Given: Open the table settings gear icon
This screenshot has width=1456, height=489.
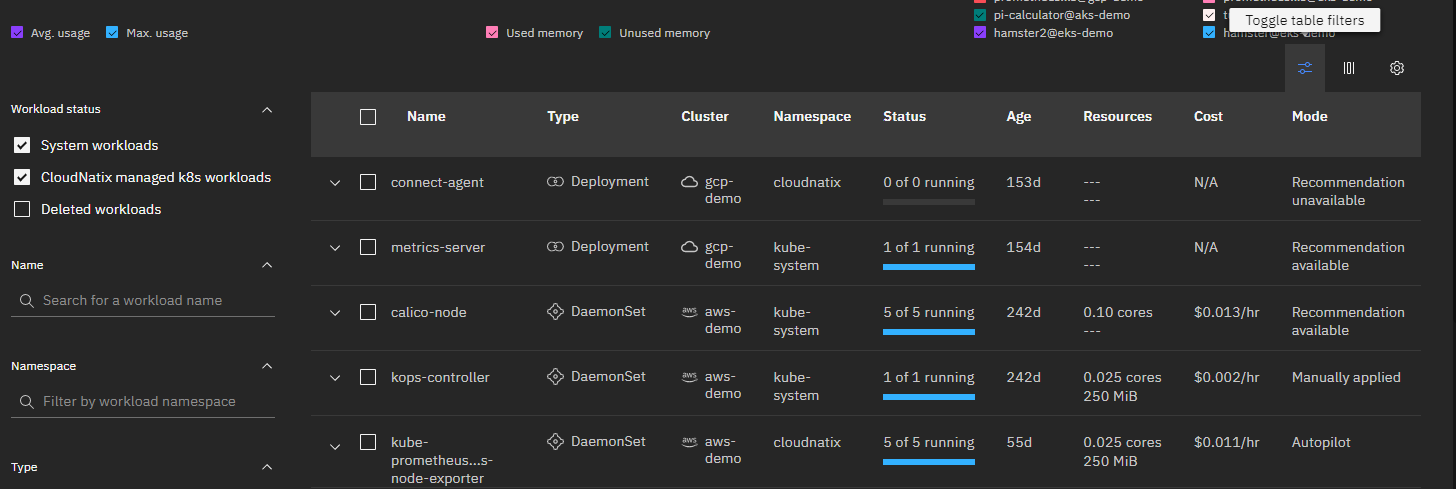Looking at the screenshot, I should click(1397, 68).
